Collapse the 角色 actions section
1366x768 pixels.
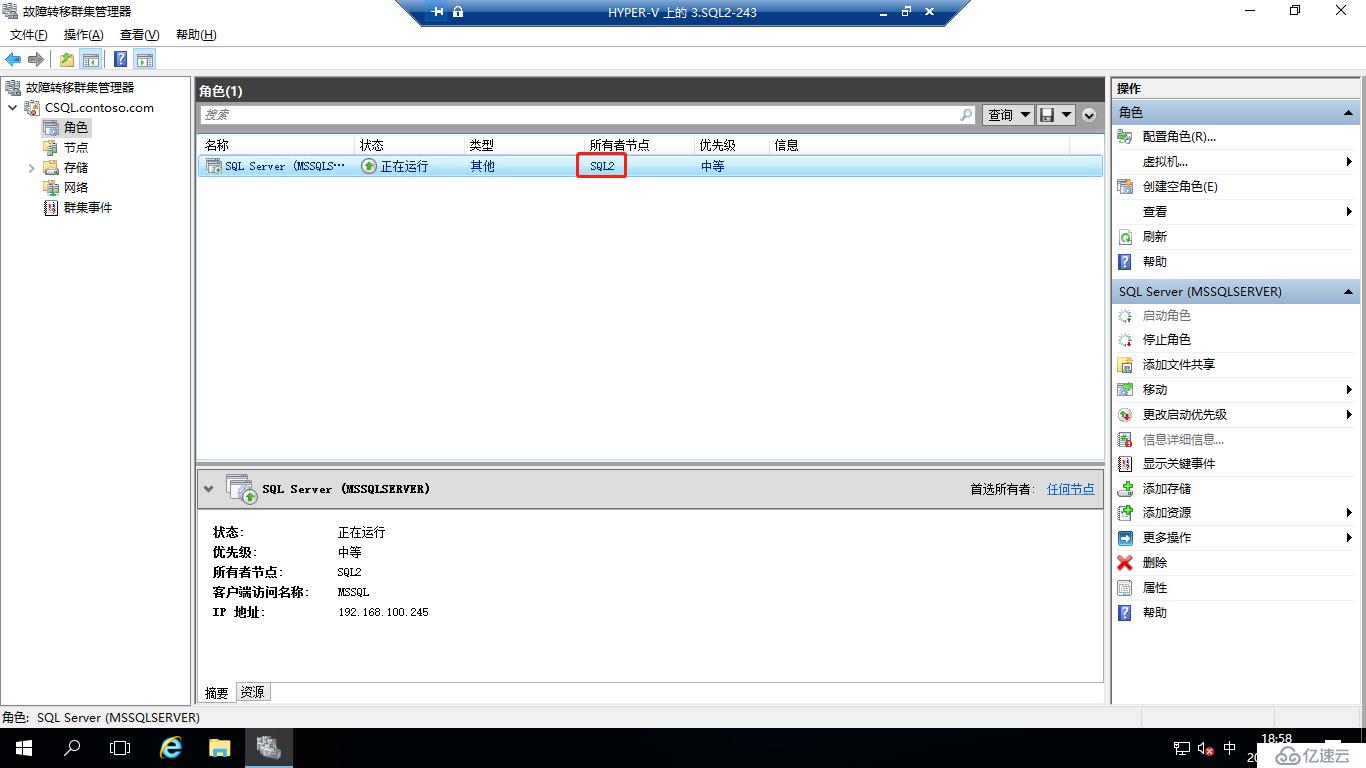tap(1348, 113)
